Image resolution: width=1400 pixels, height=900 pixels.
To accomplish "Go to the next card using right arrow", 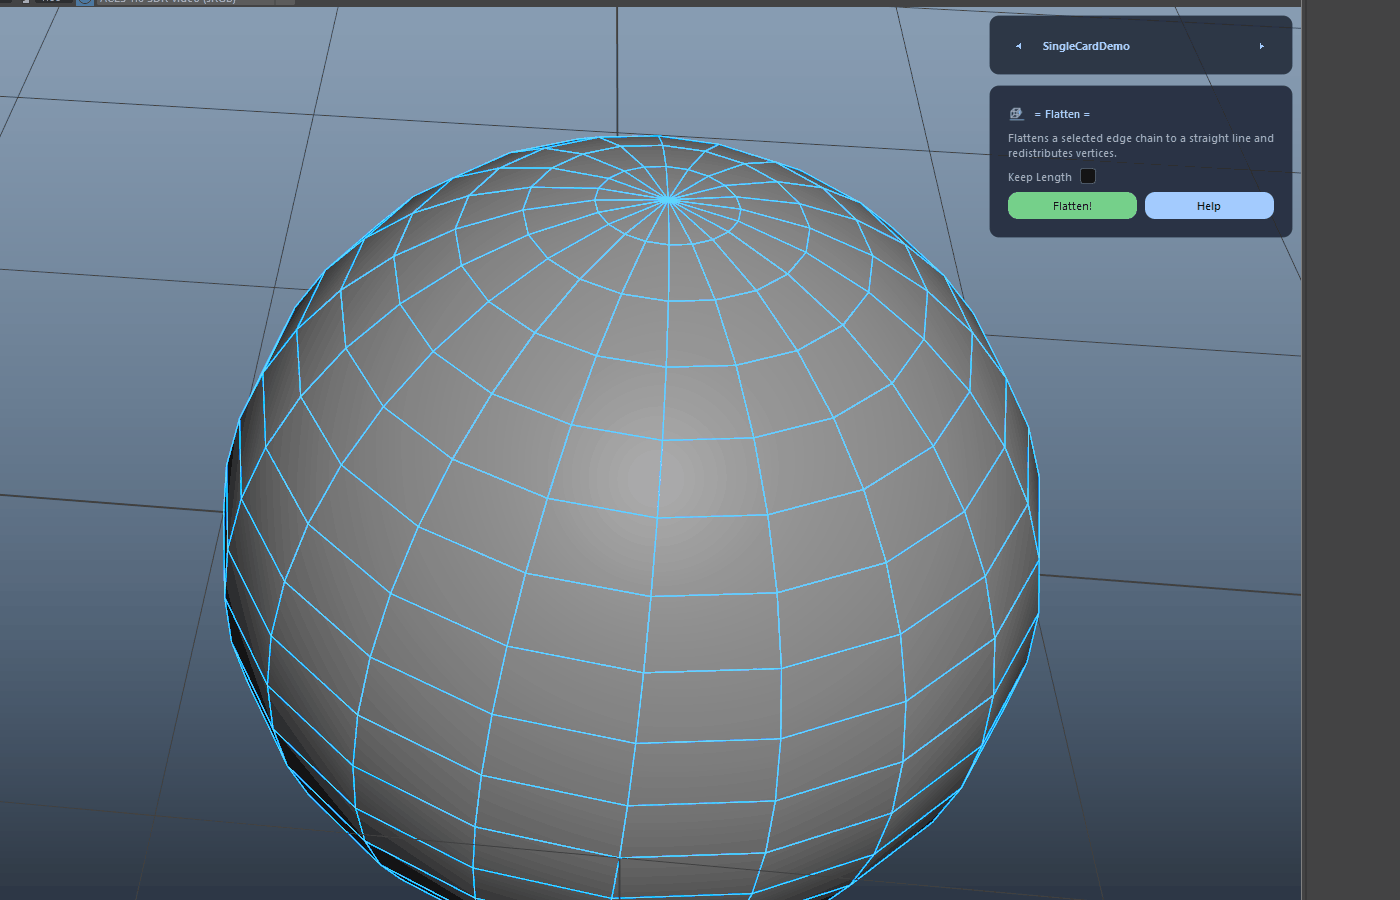I will coord(1262,46).
